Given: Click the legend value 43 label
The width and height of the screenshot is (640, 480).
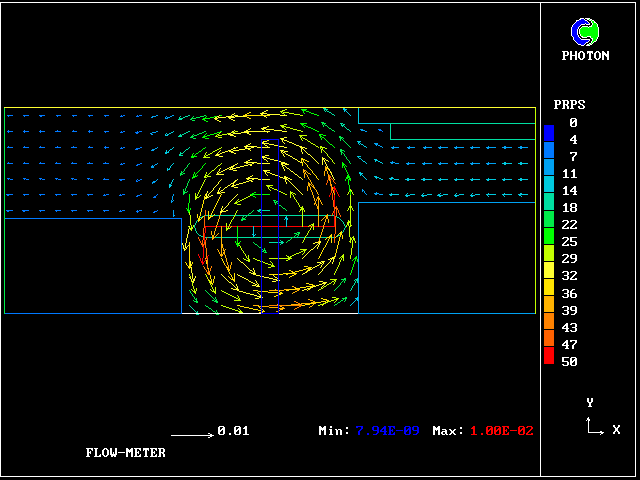Looking at the screenshot, I should (569, 327).
